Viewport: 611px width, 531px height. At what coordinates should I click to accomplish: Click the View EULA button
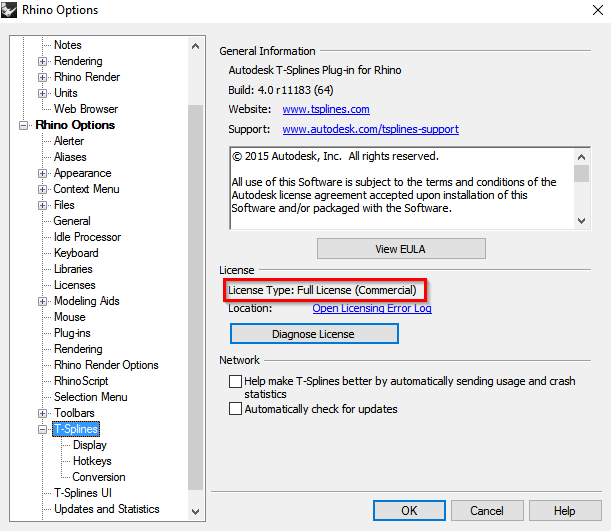pyautogui.click(x=401, y=249)
